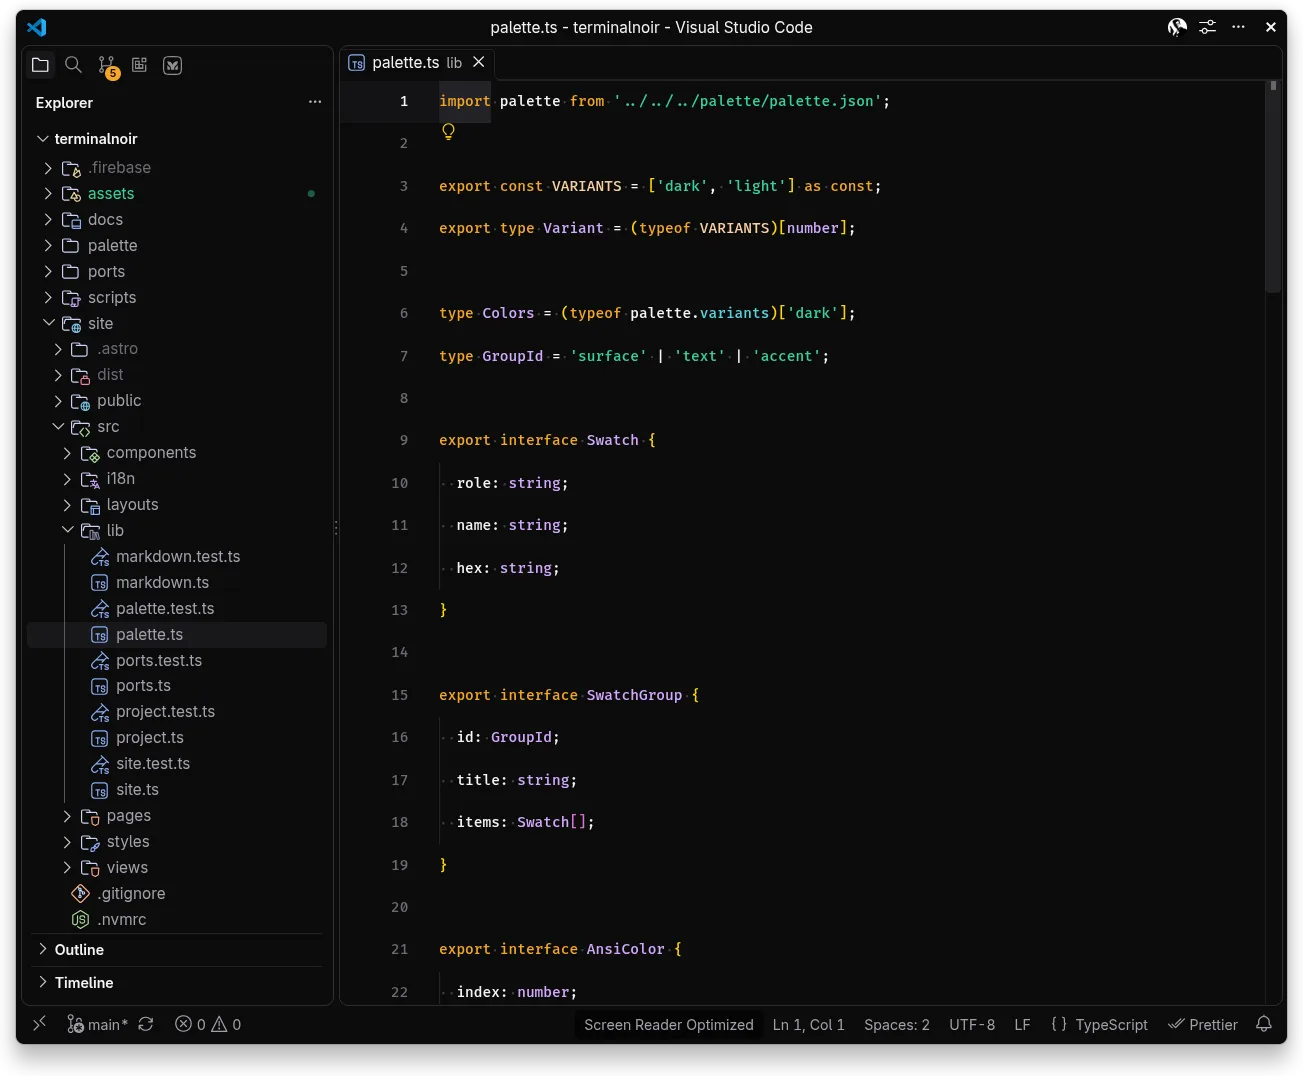This screenshot has width=1303, height=1076.
Task: Click the lightbulb code action icon
Action: point(448,131)
